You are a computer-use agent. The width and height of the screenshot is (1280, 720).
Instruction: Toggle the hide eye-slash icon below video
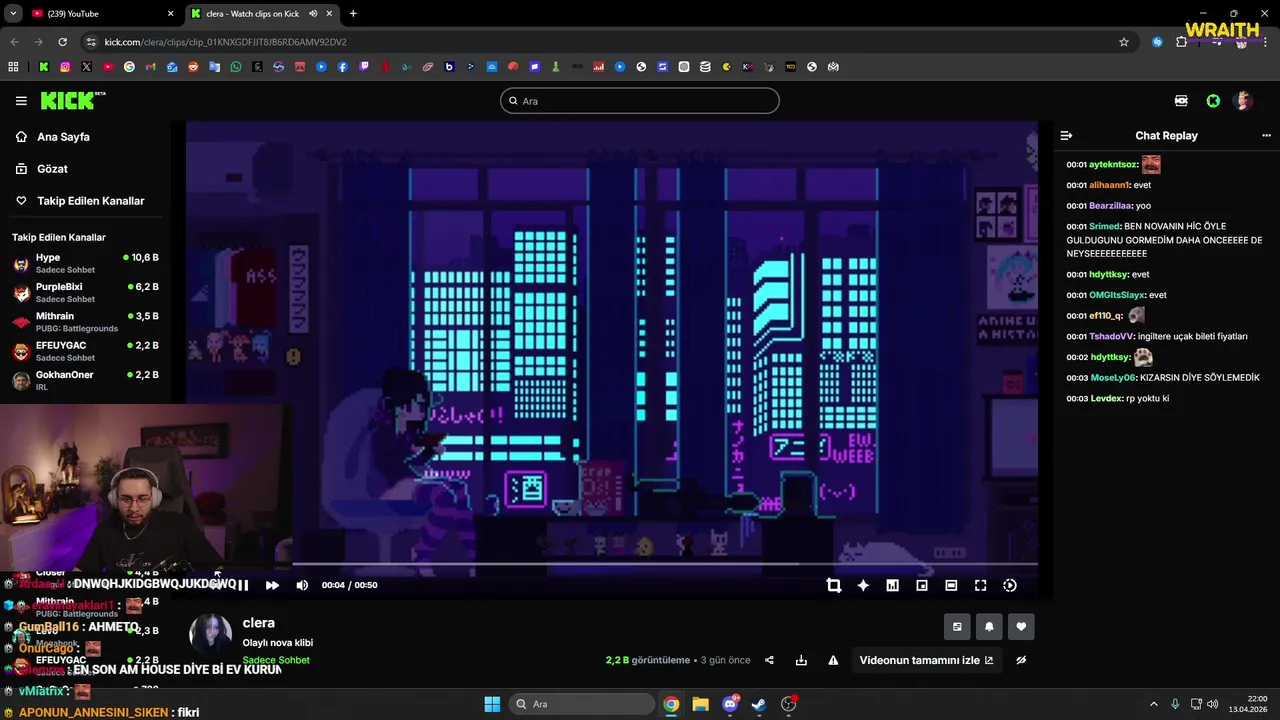point(1021,660)
